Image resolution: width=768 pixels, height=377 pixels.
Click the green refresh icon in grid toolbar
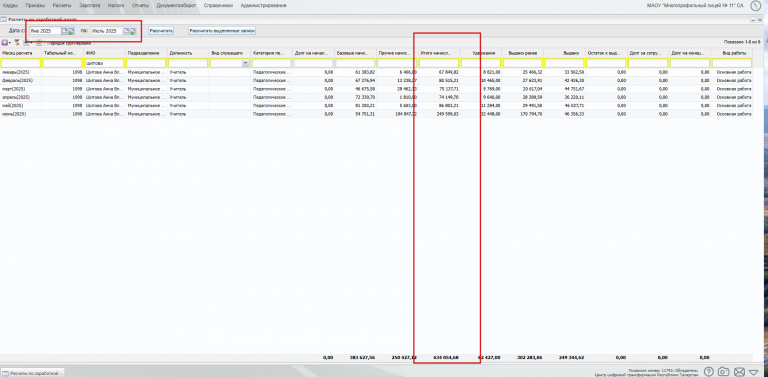tap(39, 43)
